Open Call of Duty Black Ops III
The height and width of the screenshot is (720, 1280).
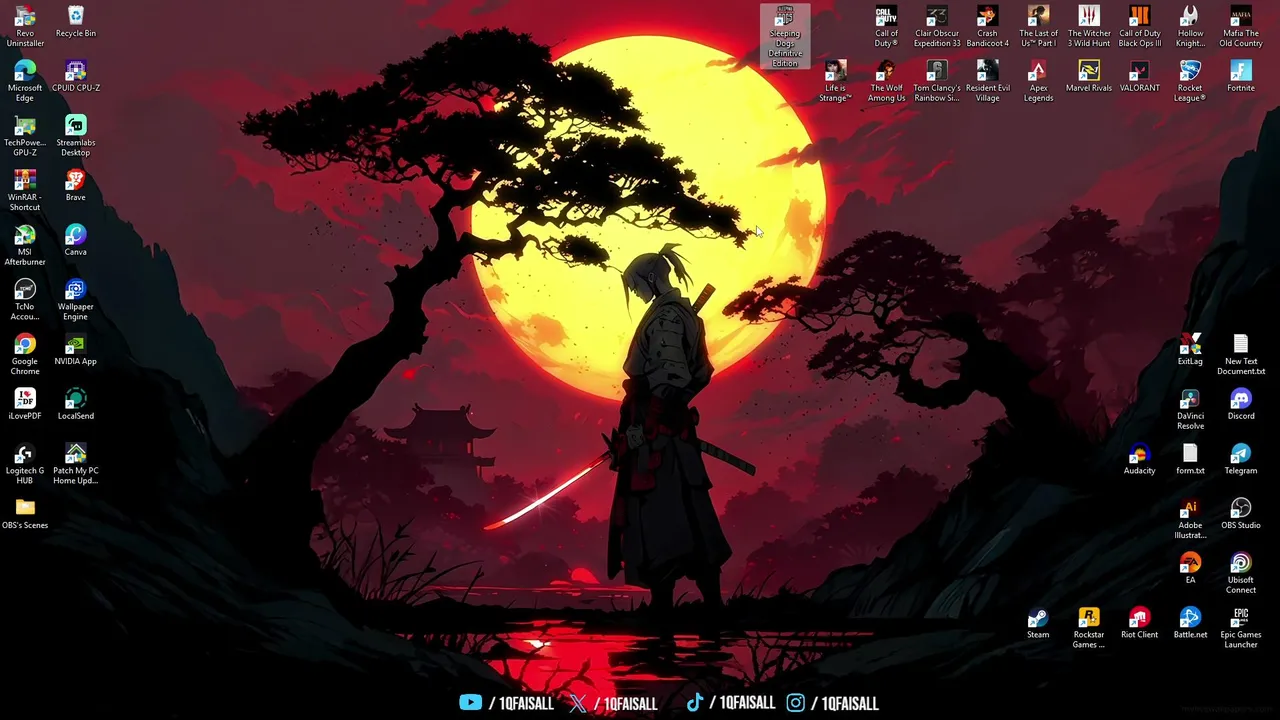pyautogui.click(x=1140, y=26)
